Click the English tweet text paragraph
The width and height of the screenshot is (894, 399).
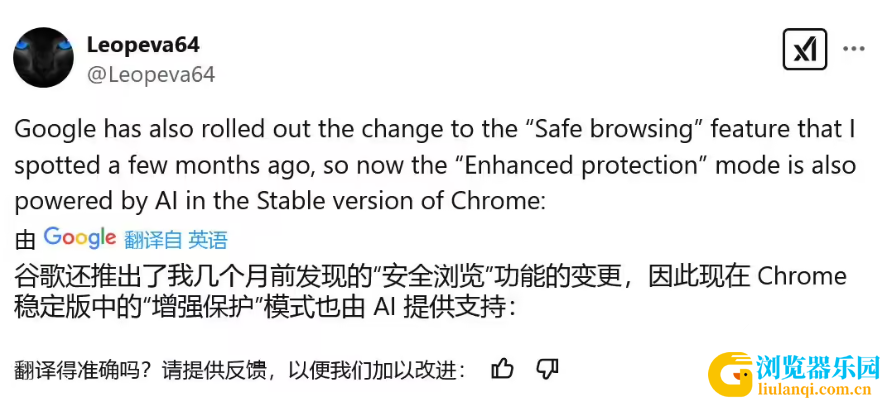435,166
